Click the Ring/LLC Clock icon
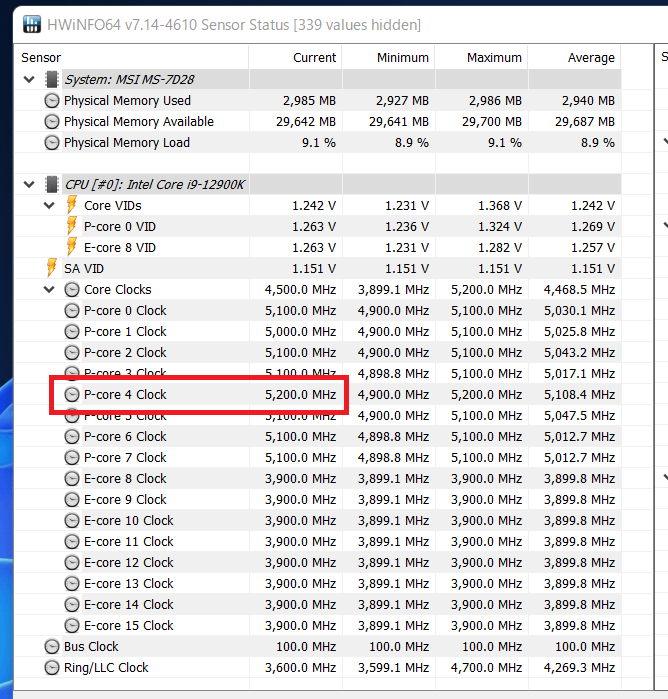The height and width of the screenshot is (699, 668). pyautogui.click(x=52, y=667)
